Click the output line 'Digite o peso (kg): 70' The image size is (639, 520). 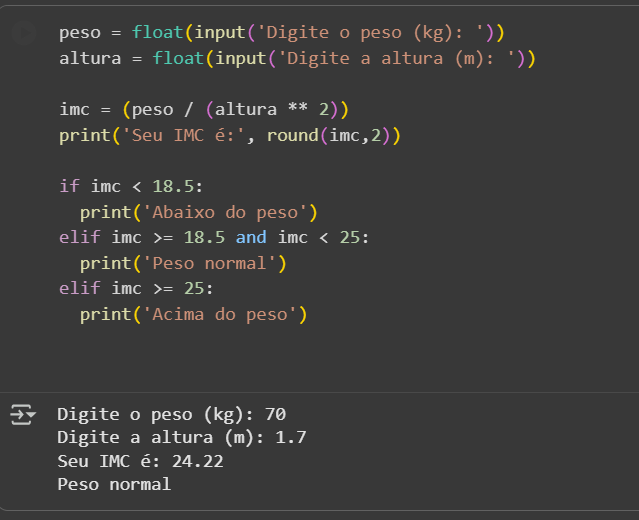(172, 414)
